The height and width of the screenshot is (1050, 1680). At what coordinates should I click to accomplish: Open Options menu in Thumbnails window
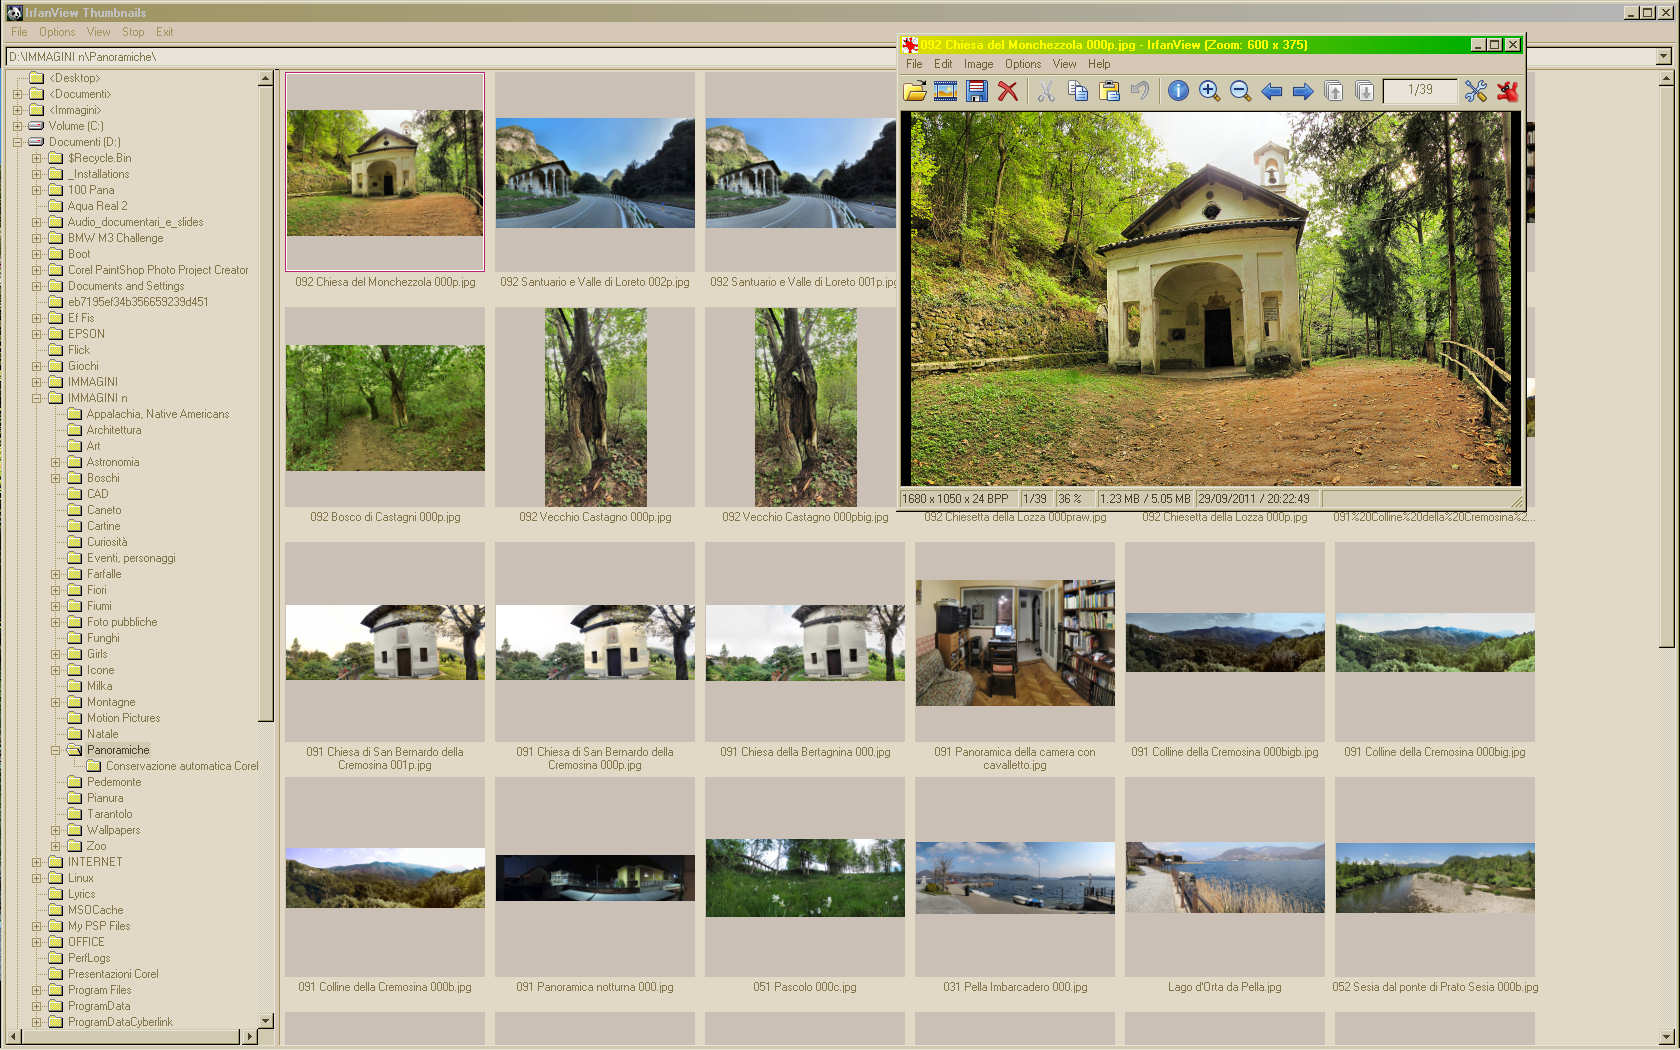(57, 32)
